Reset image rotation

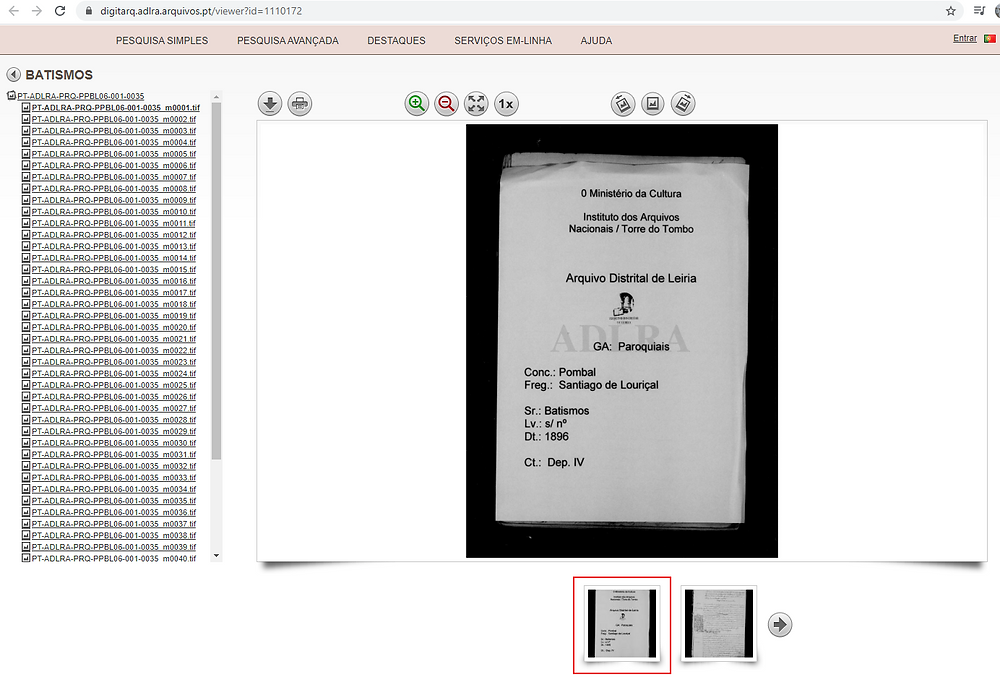tap(653, 104)
